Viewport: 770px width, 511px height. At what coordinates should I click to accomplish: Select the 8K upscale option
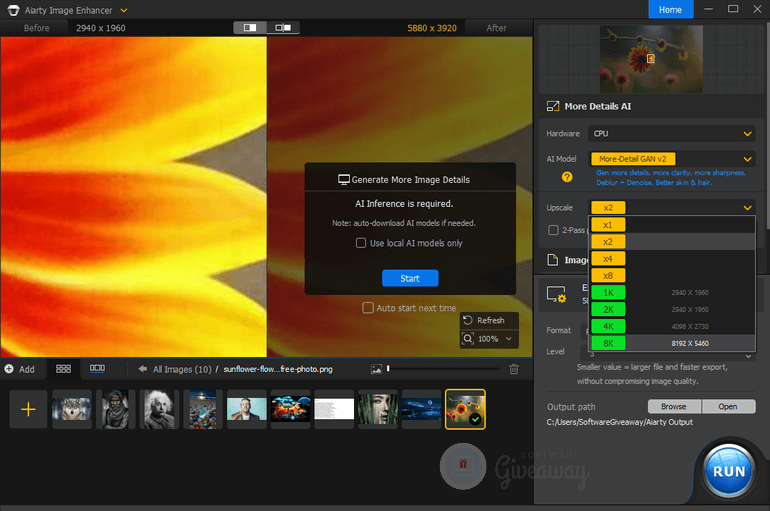607,343
